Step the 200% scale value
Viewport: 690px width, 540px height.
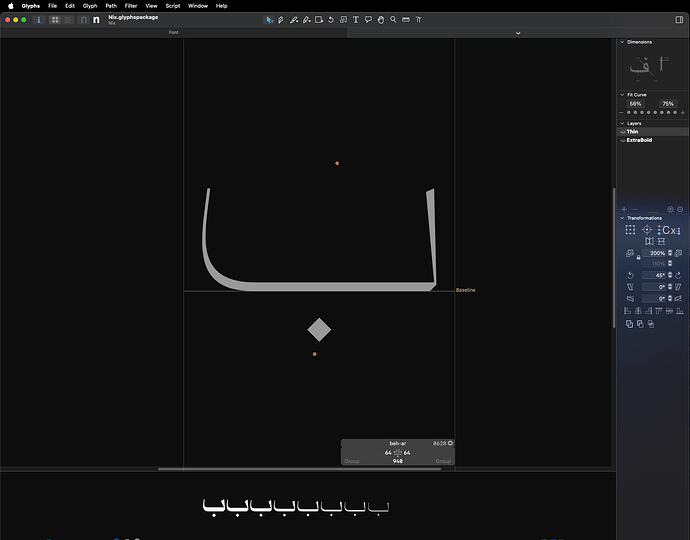click(x=670, y=253)
